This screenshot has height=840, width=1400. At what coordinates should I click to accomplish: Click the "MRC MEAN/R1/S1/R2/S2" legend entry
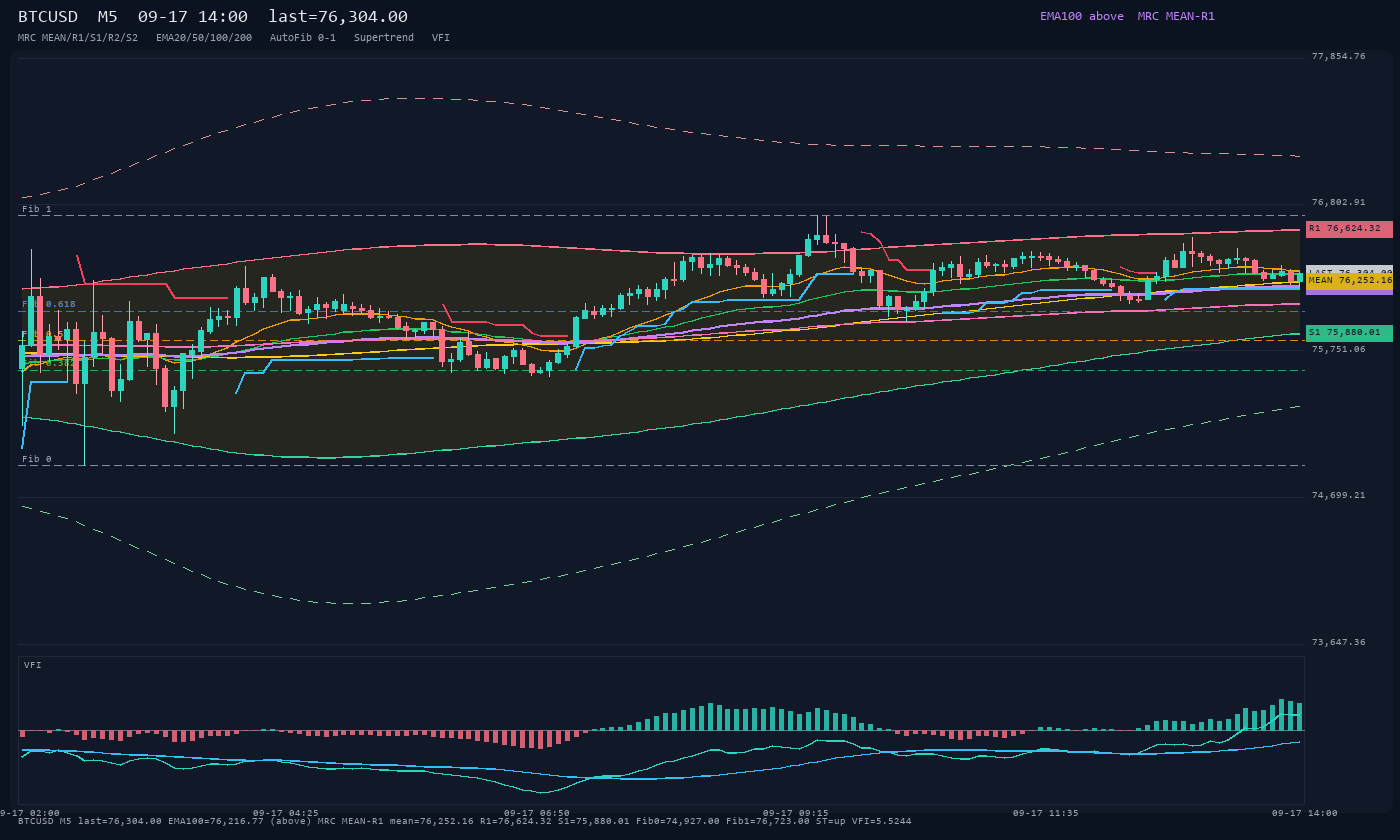[x=78, y=38]
